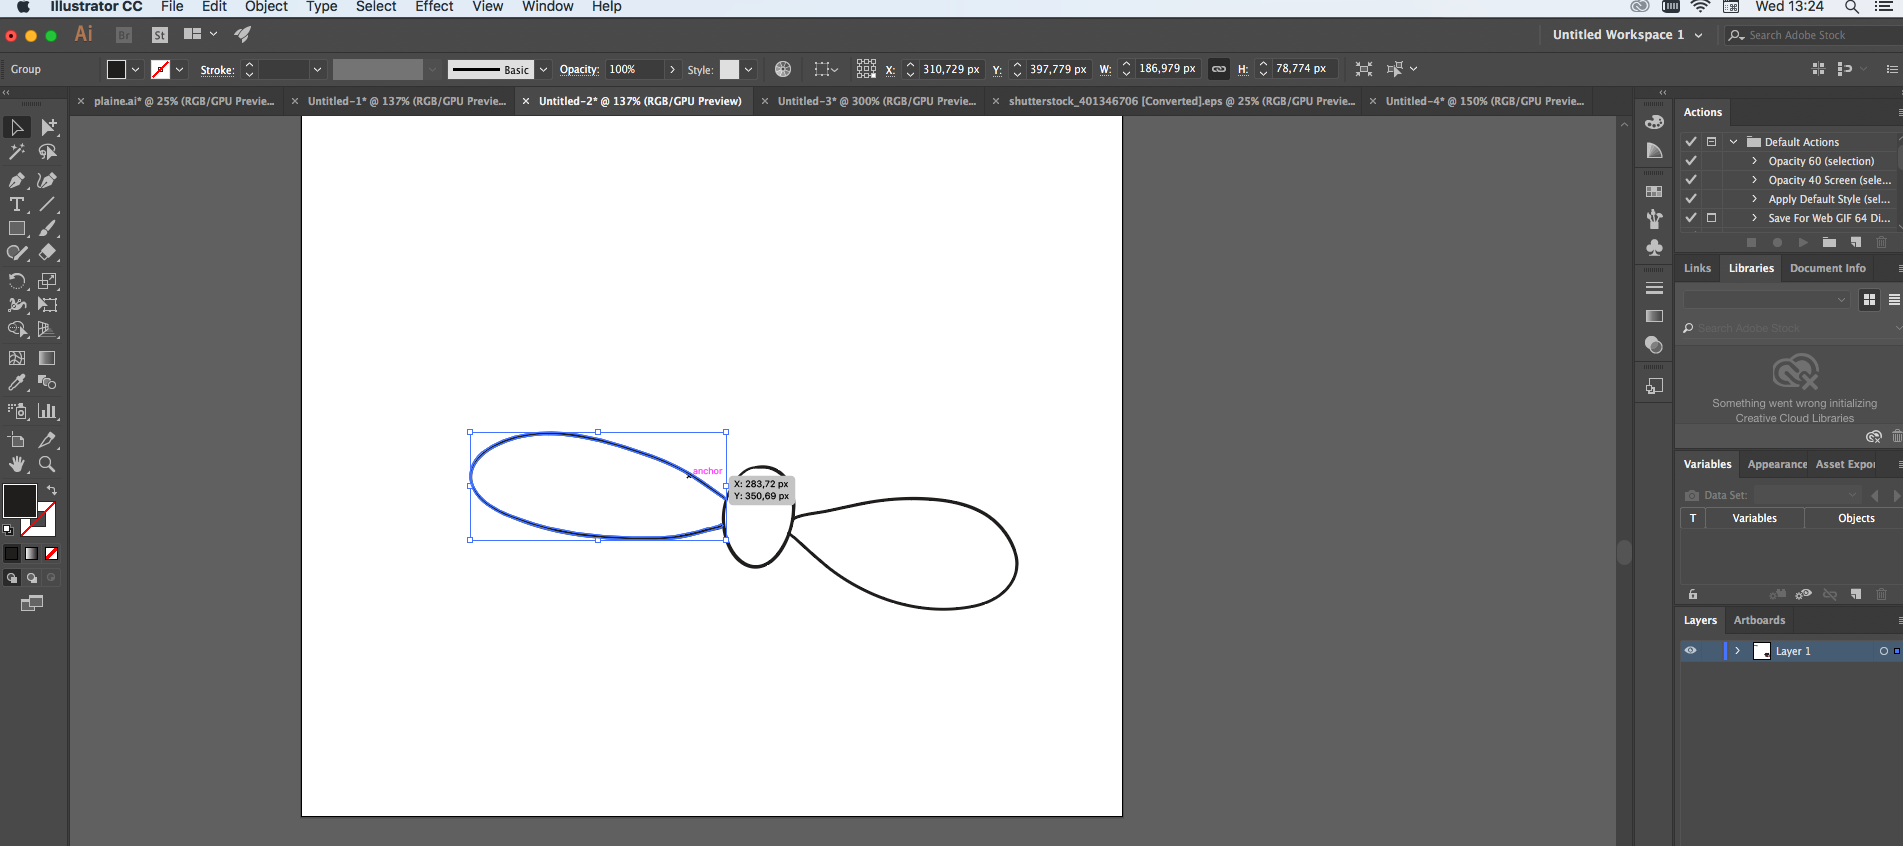Switch to the Document Info tab
1903x846 pixels.
pyautogui.click(x=1827, y=268)
